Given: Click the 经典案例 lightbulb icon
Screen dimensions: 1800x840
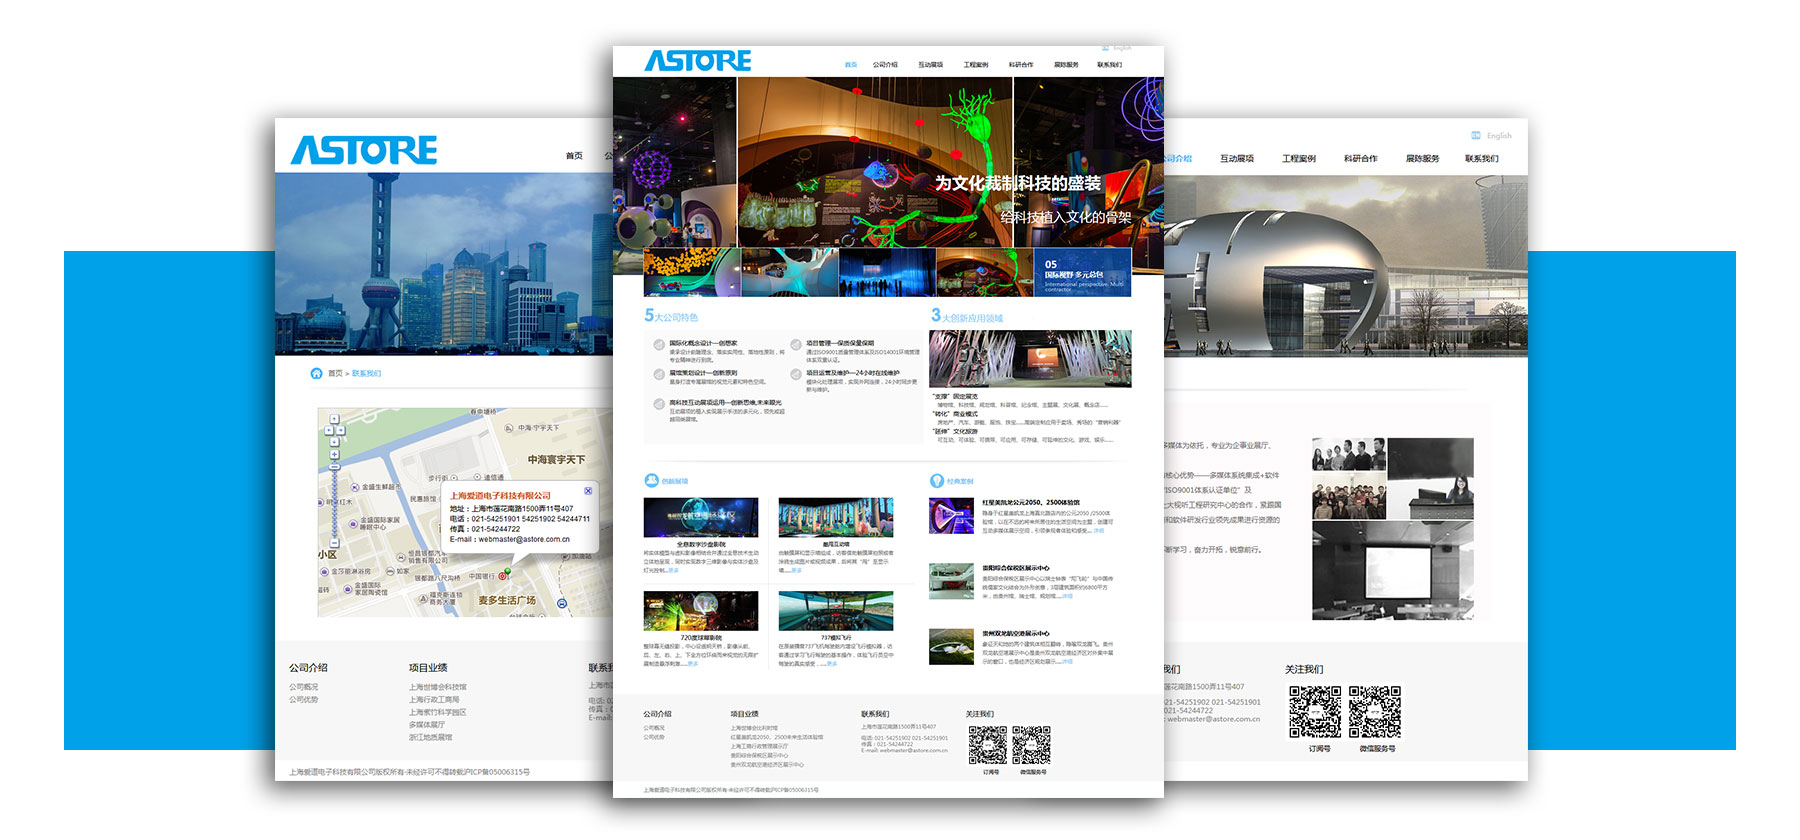Looking at the screenshot, I should (x=936, y=481).
